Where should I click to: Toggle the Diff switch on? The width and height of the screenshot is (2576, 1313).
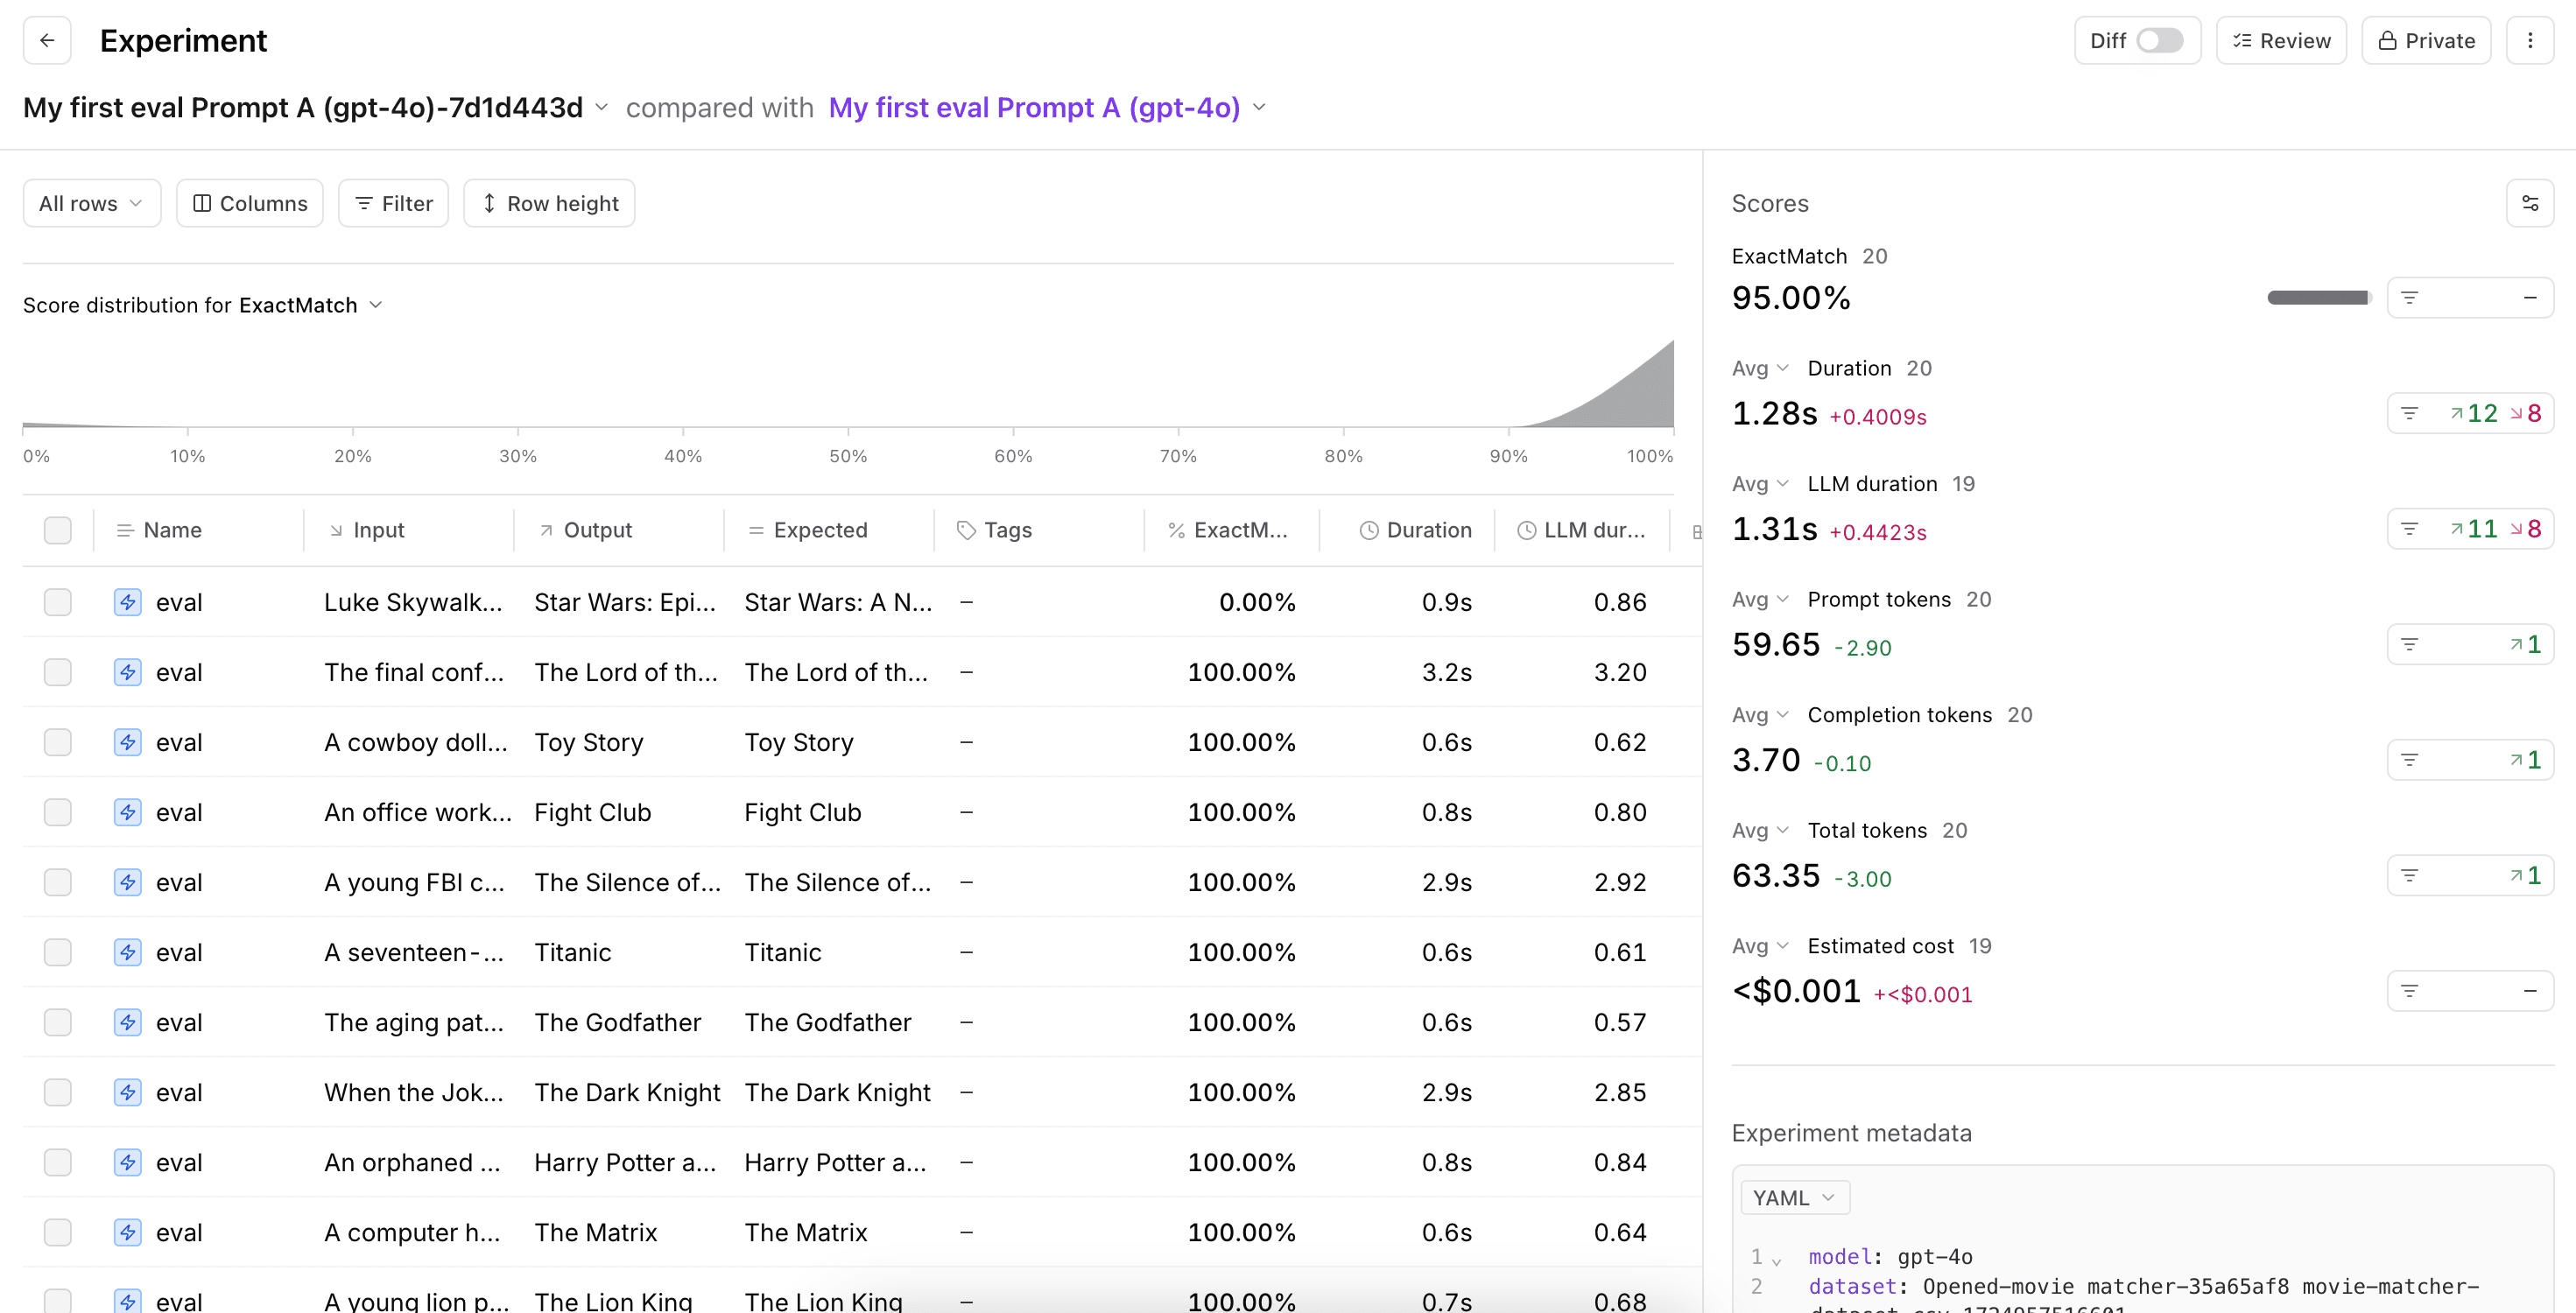(2159, 41)
